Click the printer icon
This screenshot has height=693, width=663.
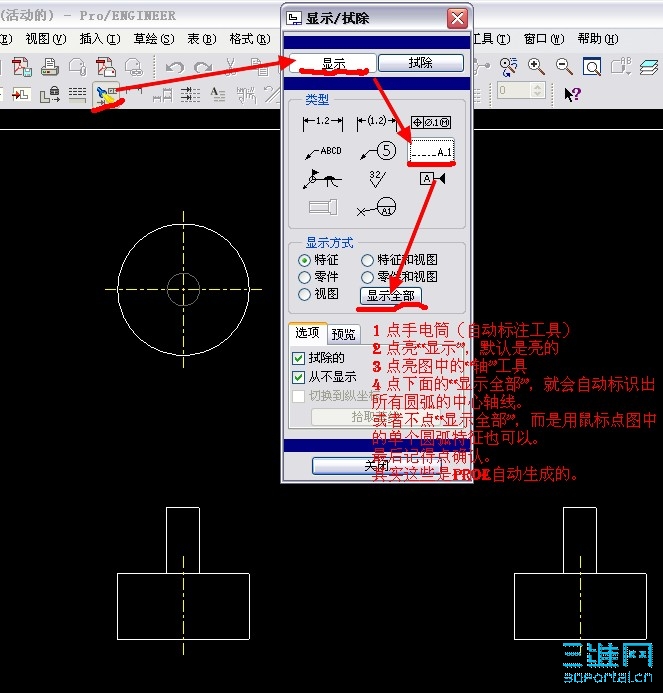click(x=50, y=67)
